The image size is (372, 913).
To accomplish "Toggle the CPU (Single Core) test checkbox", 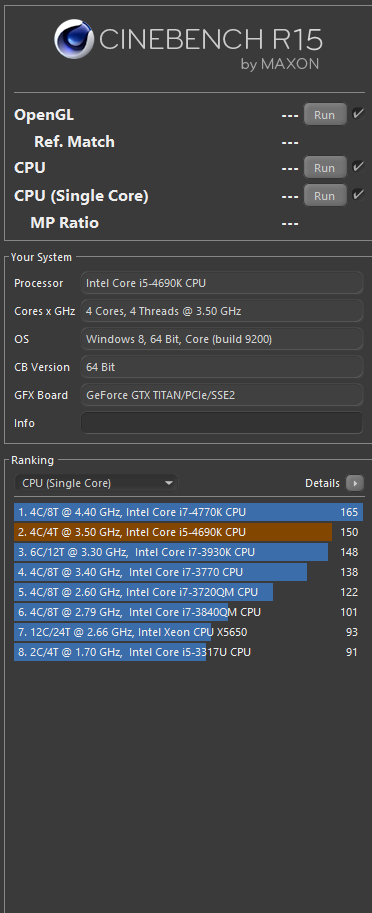I will pos(357,194).
